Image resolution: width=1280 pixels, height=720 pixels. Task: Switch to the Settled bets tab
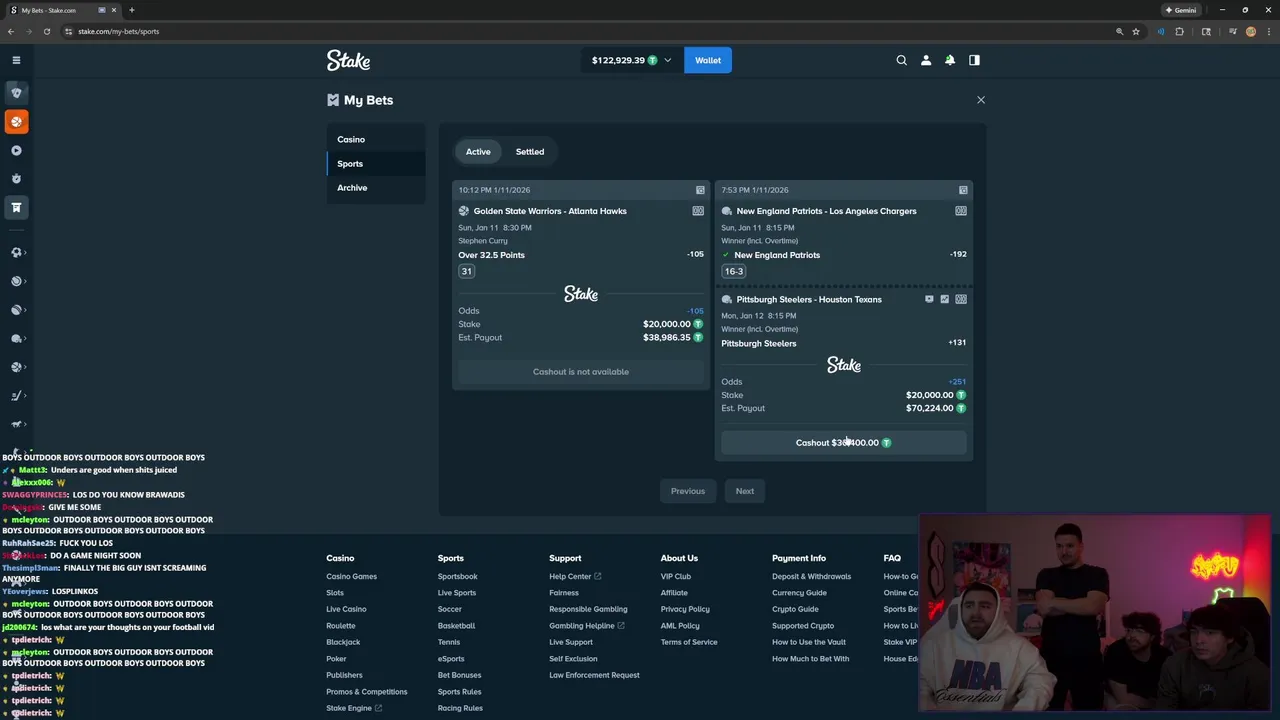tap(530, 152)
